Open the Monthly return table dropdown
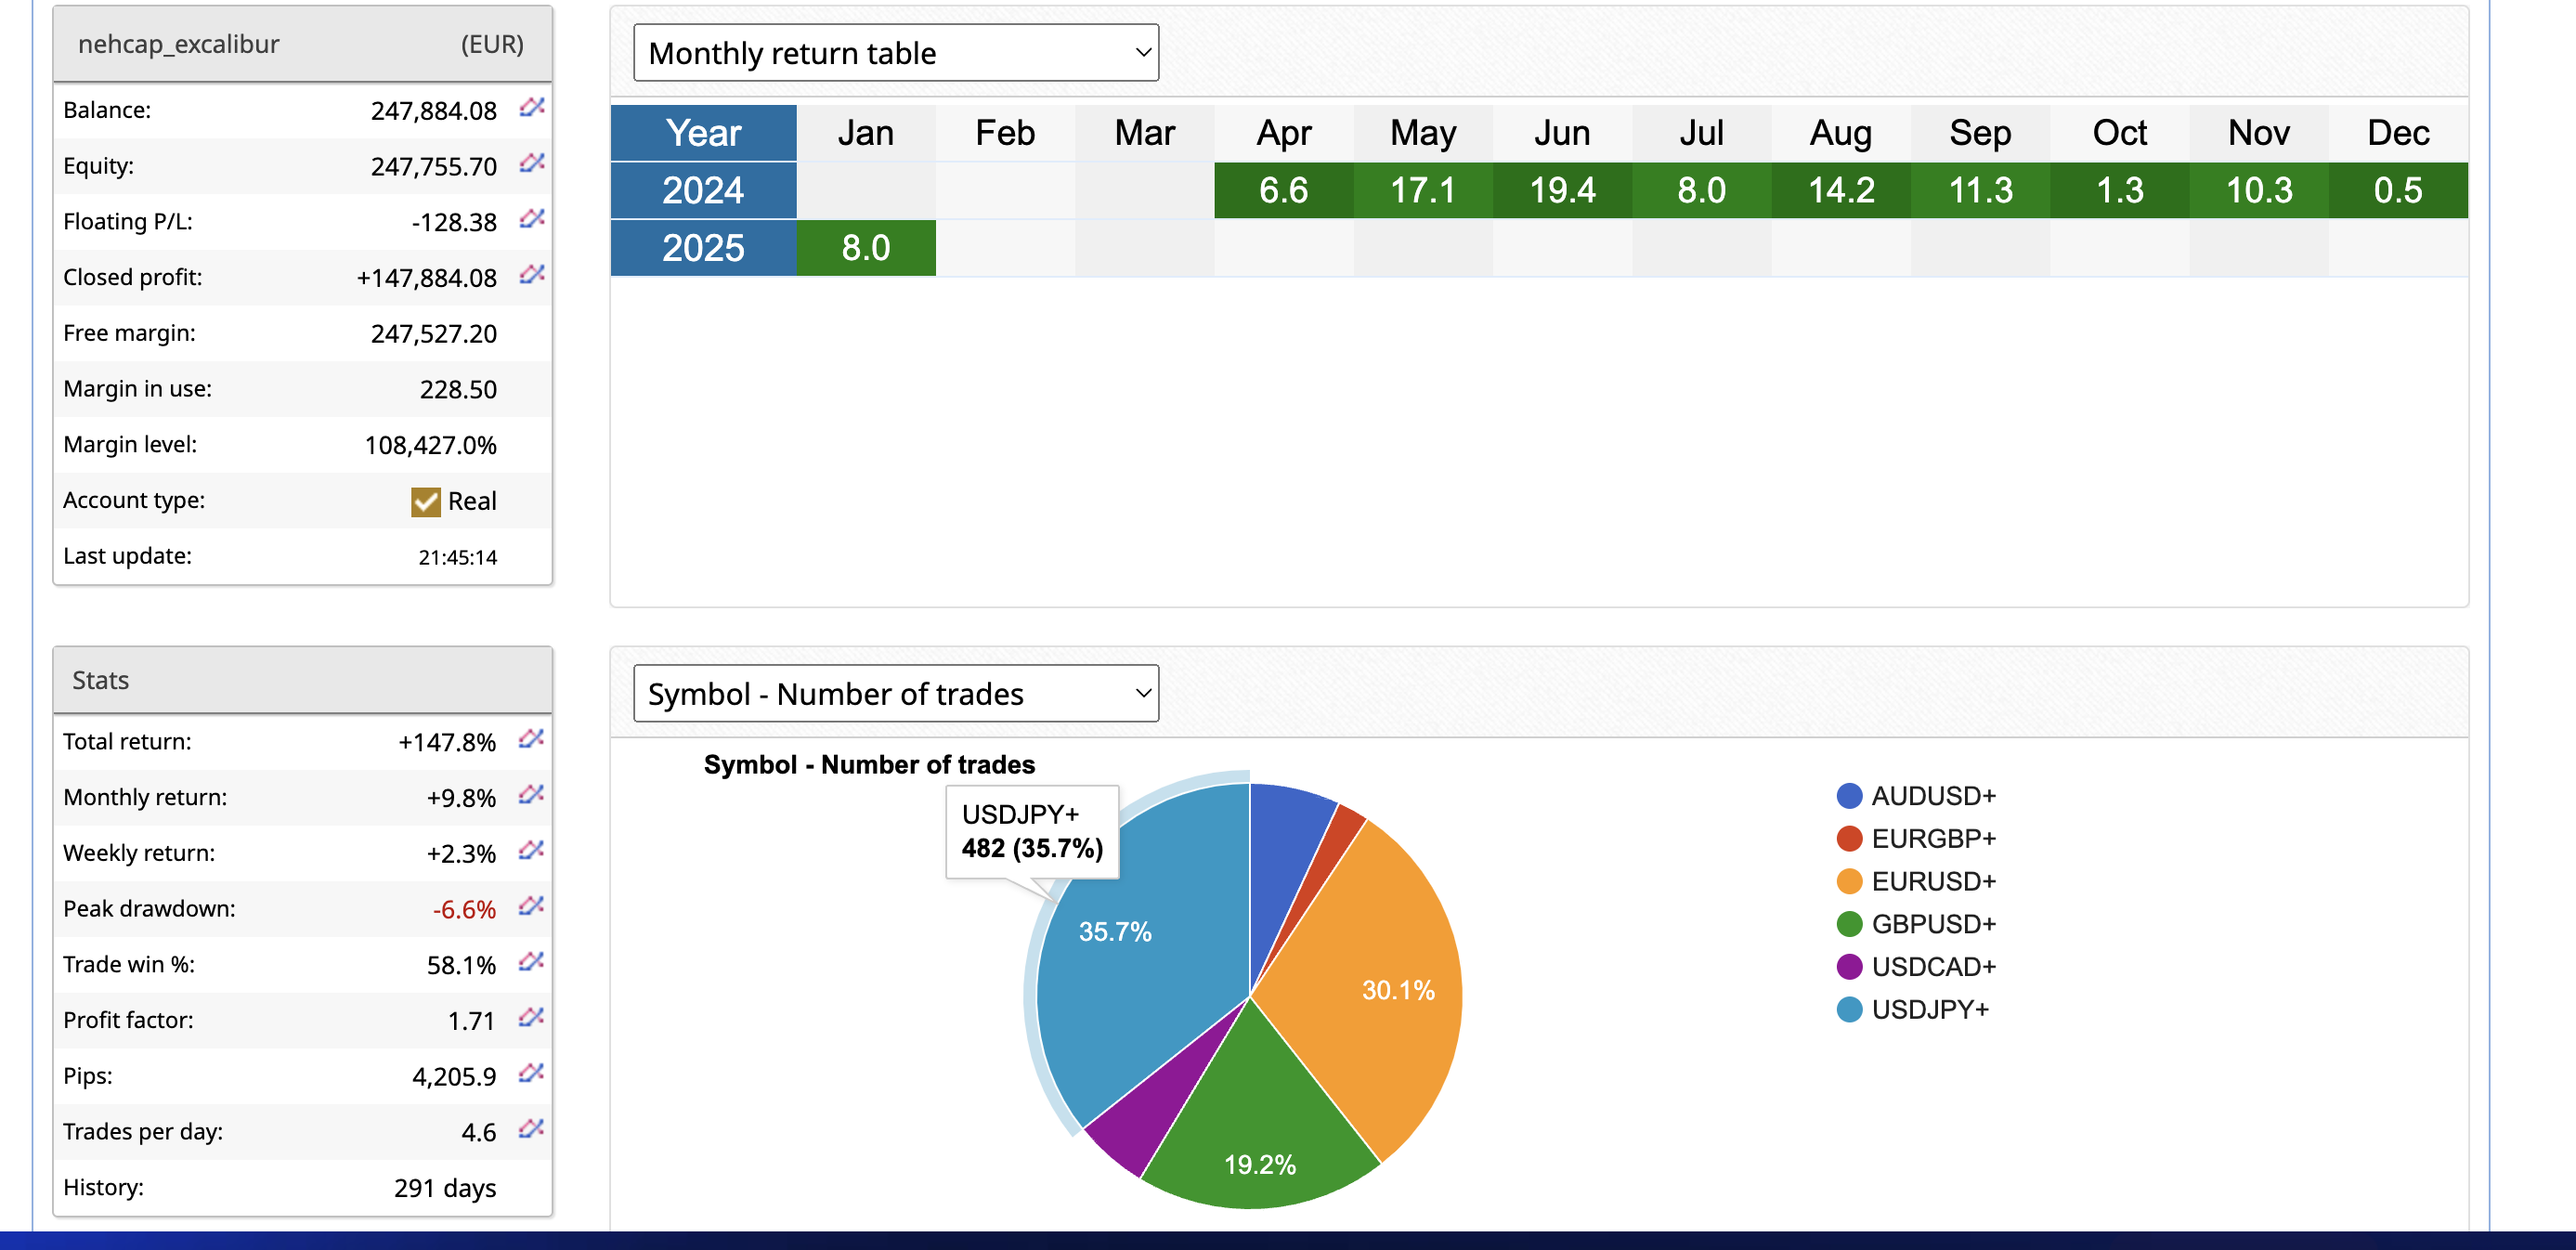The width and height of the screenshot is (2576, 1250). pos(896,53)
